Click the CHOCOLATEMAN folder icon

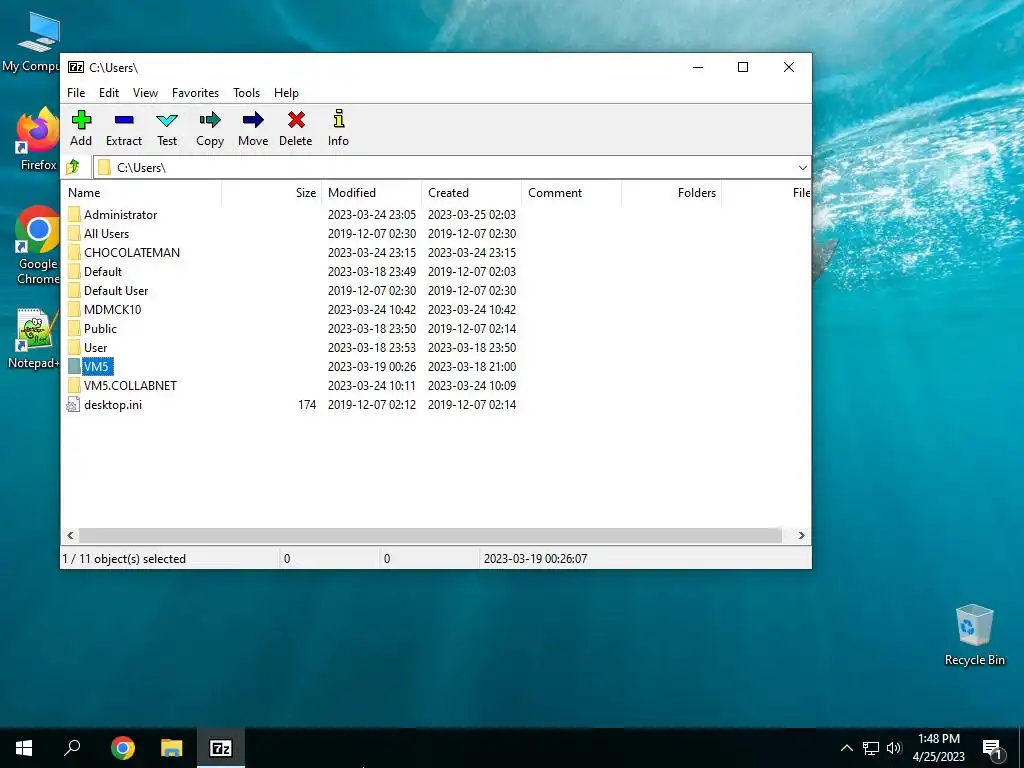point(74,252)
